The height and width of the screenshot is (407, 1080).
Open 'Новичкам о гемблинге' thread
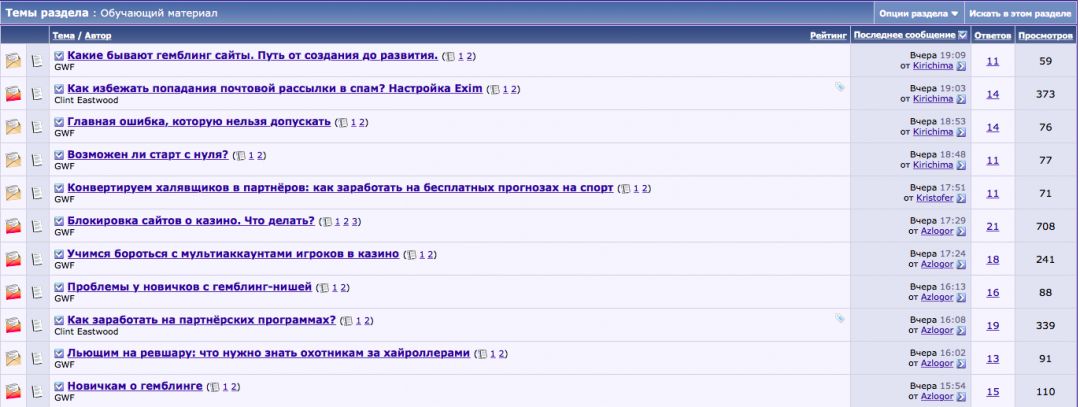[x=135, y=386]
